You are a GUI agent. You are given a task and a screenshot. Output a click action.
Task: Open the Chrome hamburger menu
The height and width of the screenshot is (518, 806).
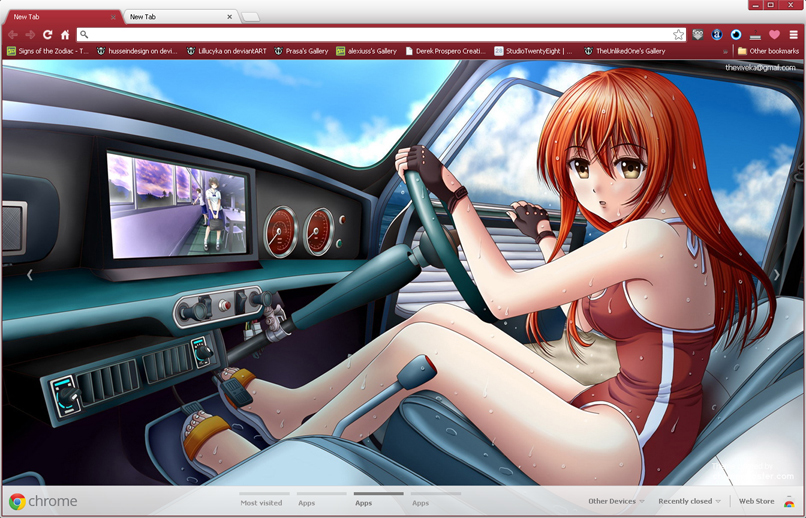click(x=794, y=34)
